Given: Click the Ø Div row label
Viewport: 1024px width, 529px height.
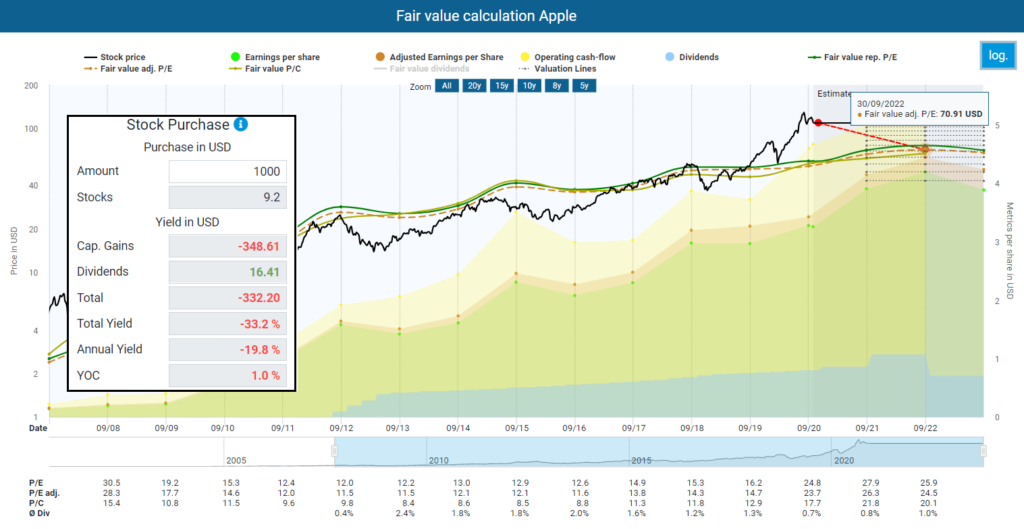Looking at the screenshot, I should (40, 513).
